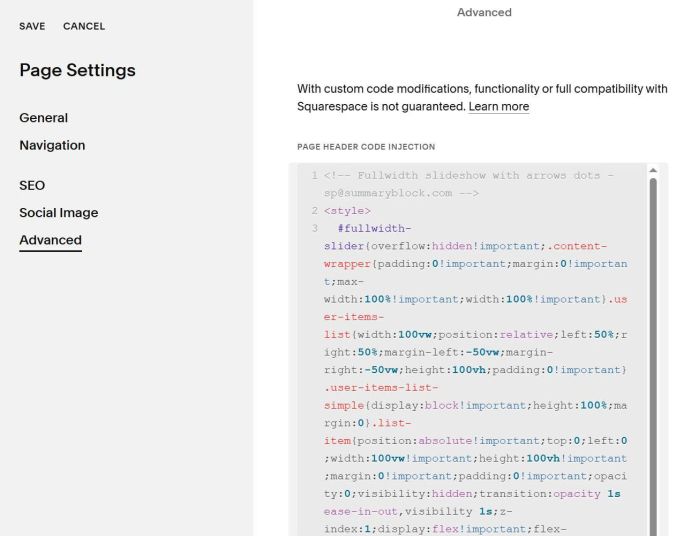This screenshot has height=536, width=700.
Task: Click the SAVE button
Action: (x=32, y=26)
